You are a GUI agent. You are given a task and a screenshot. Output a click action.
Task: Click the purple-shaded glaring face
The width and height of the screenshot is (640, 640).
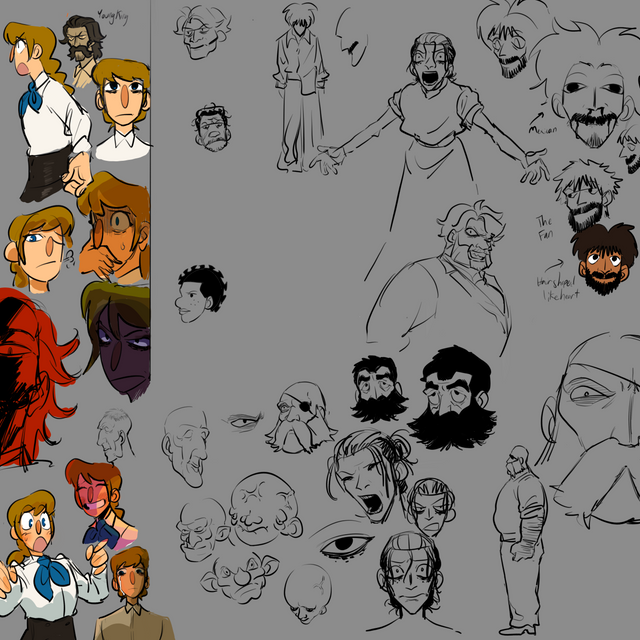[x=118, y=340]
